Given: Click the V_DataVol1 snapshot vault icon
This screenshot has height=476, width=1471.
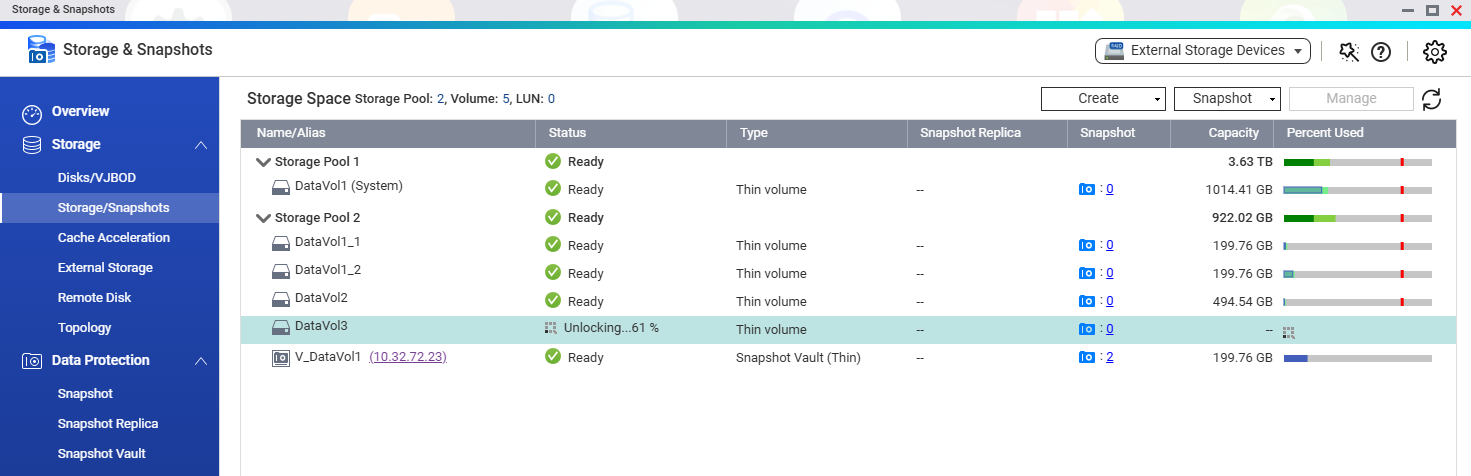Looking at the screenshot, I should pos(281,357).
